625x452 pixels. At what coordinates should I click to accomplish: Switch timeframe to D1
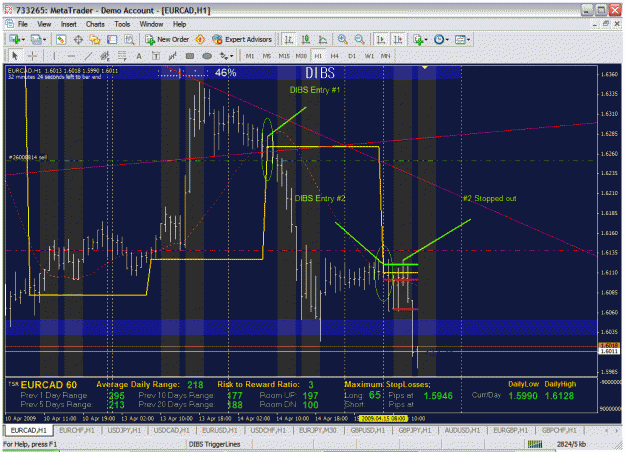(352, 56)
